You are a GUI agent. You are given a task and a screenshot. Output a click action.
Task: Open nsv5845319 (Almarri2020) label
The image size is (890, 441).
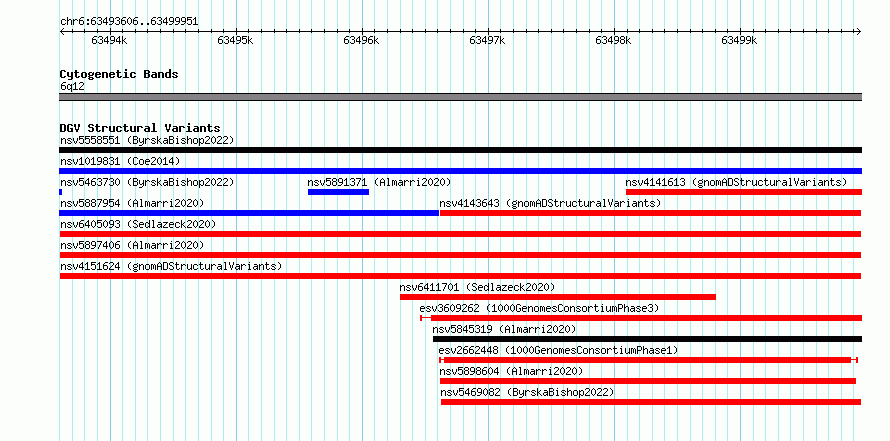[x=504, y=329]
